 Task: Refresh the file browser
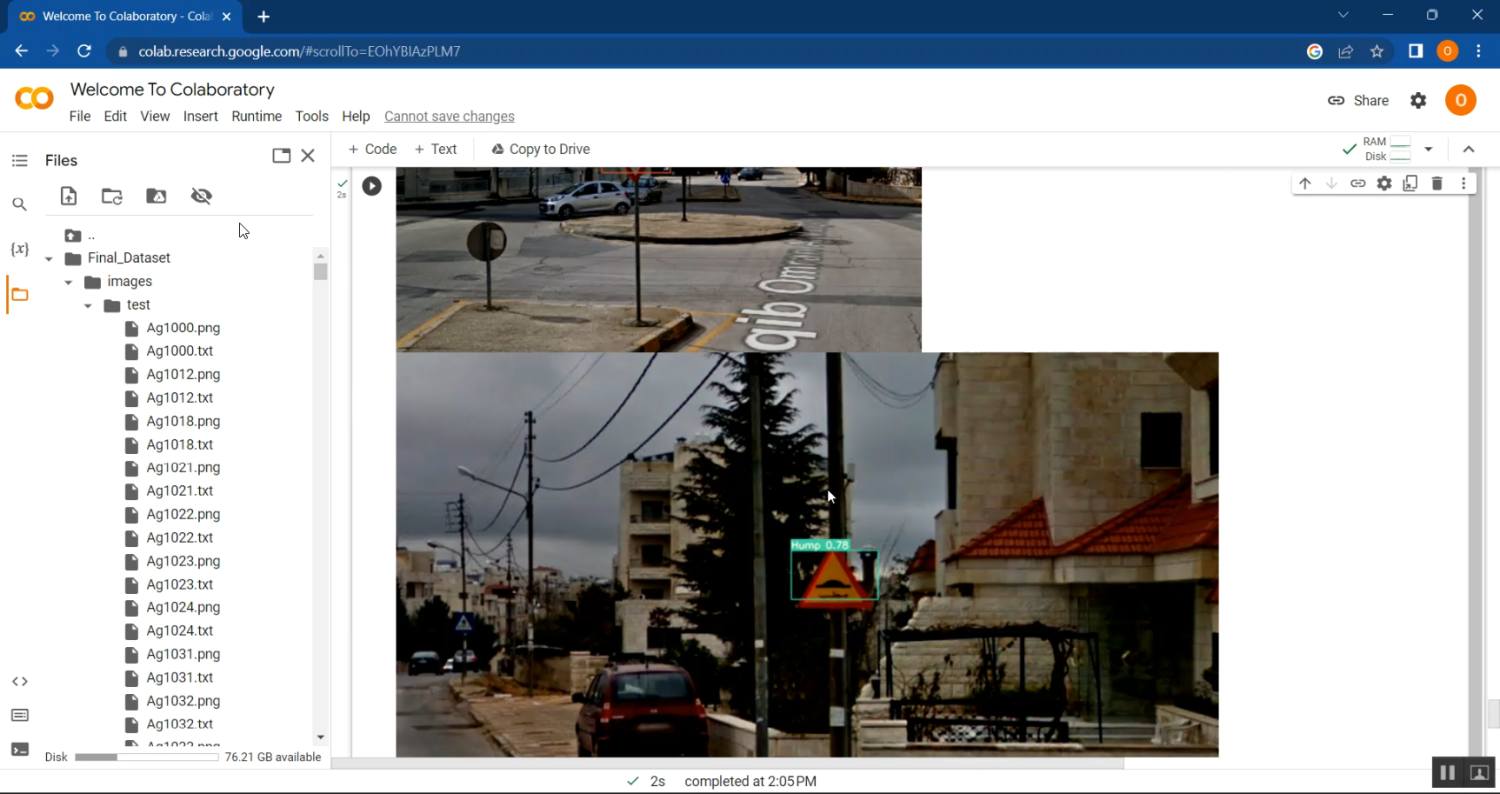point(111,196)
